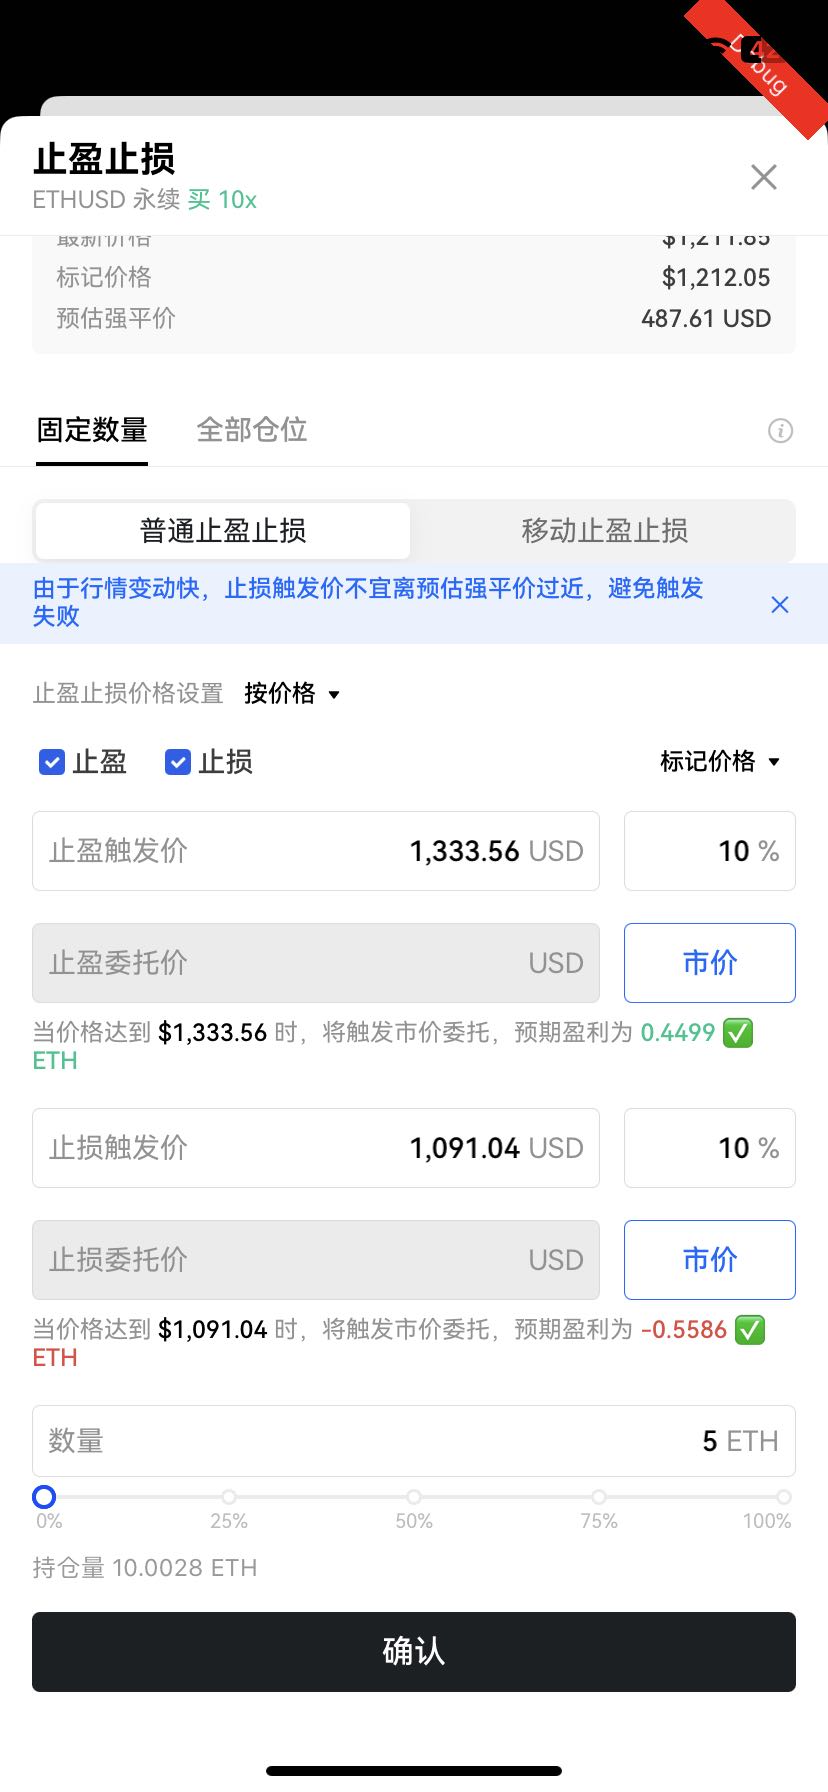Set quantity slider to 100% marker
This screenshot has width=828, height=1792.
coord(784,1497)
